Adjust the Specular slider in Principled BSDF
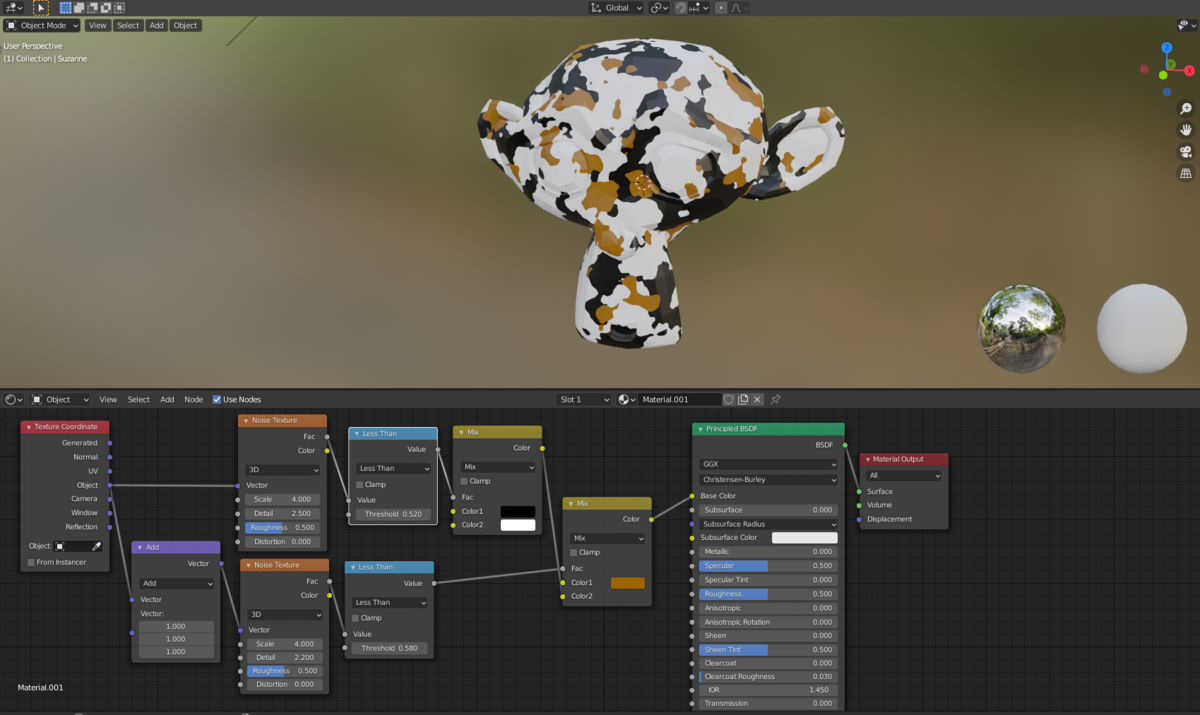1200x715 pixels. (768, 566)
